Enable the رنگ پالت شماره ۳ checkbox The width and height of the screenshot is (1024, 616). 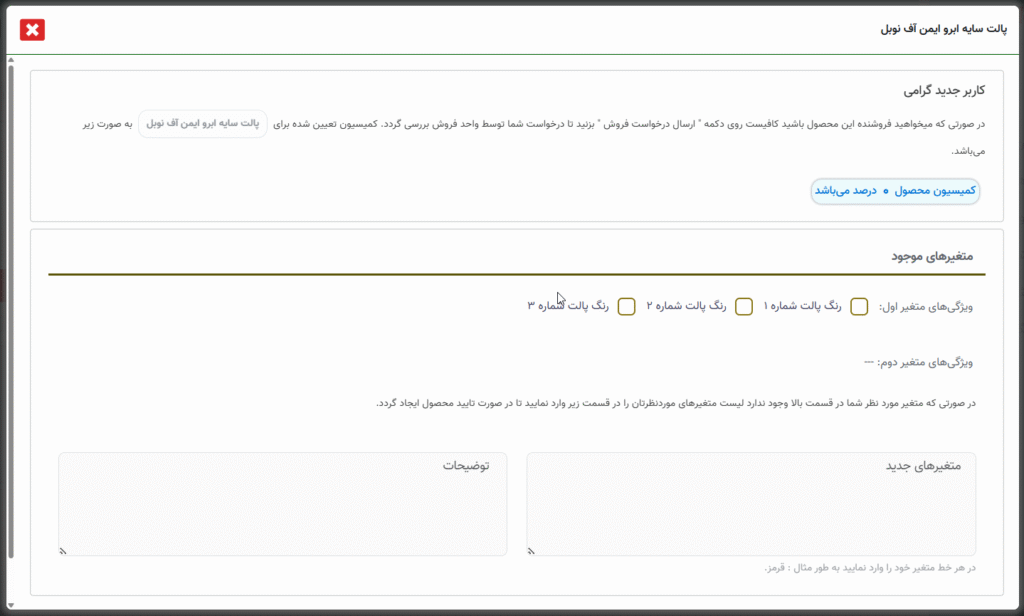[x=627, y=307]
